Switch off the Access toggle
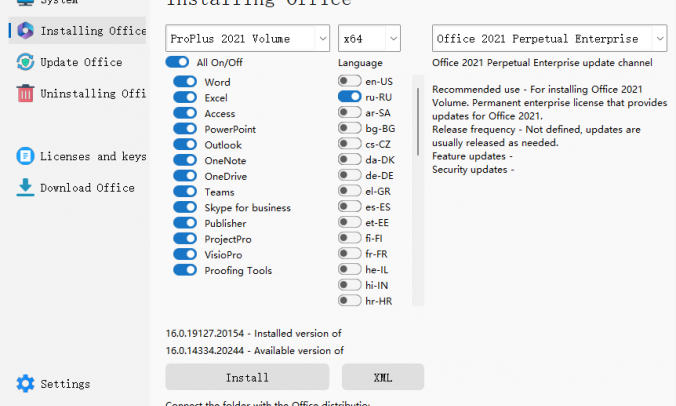This screenshot has height=406, width=676. [x=185, y=113]
